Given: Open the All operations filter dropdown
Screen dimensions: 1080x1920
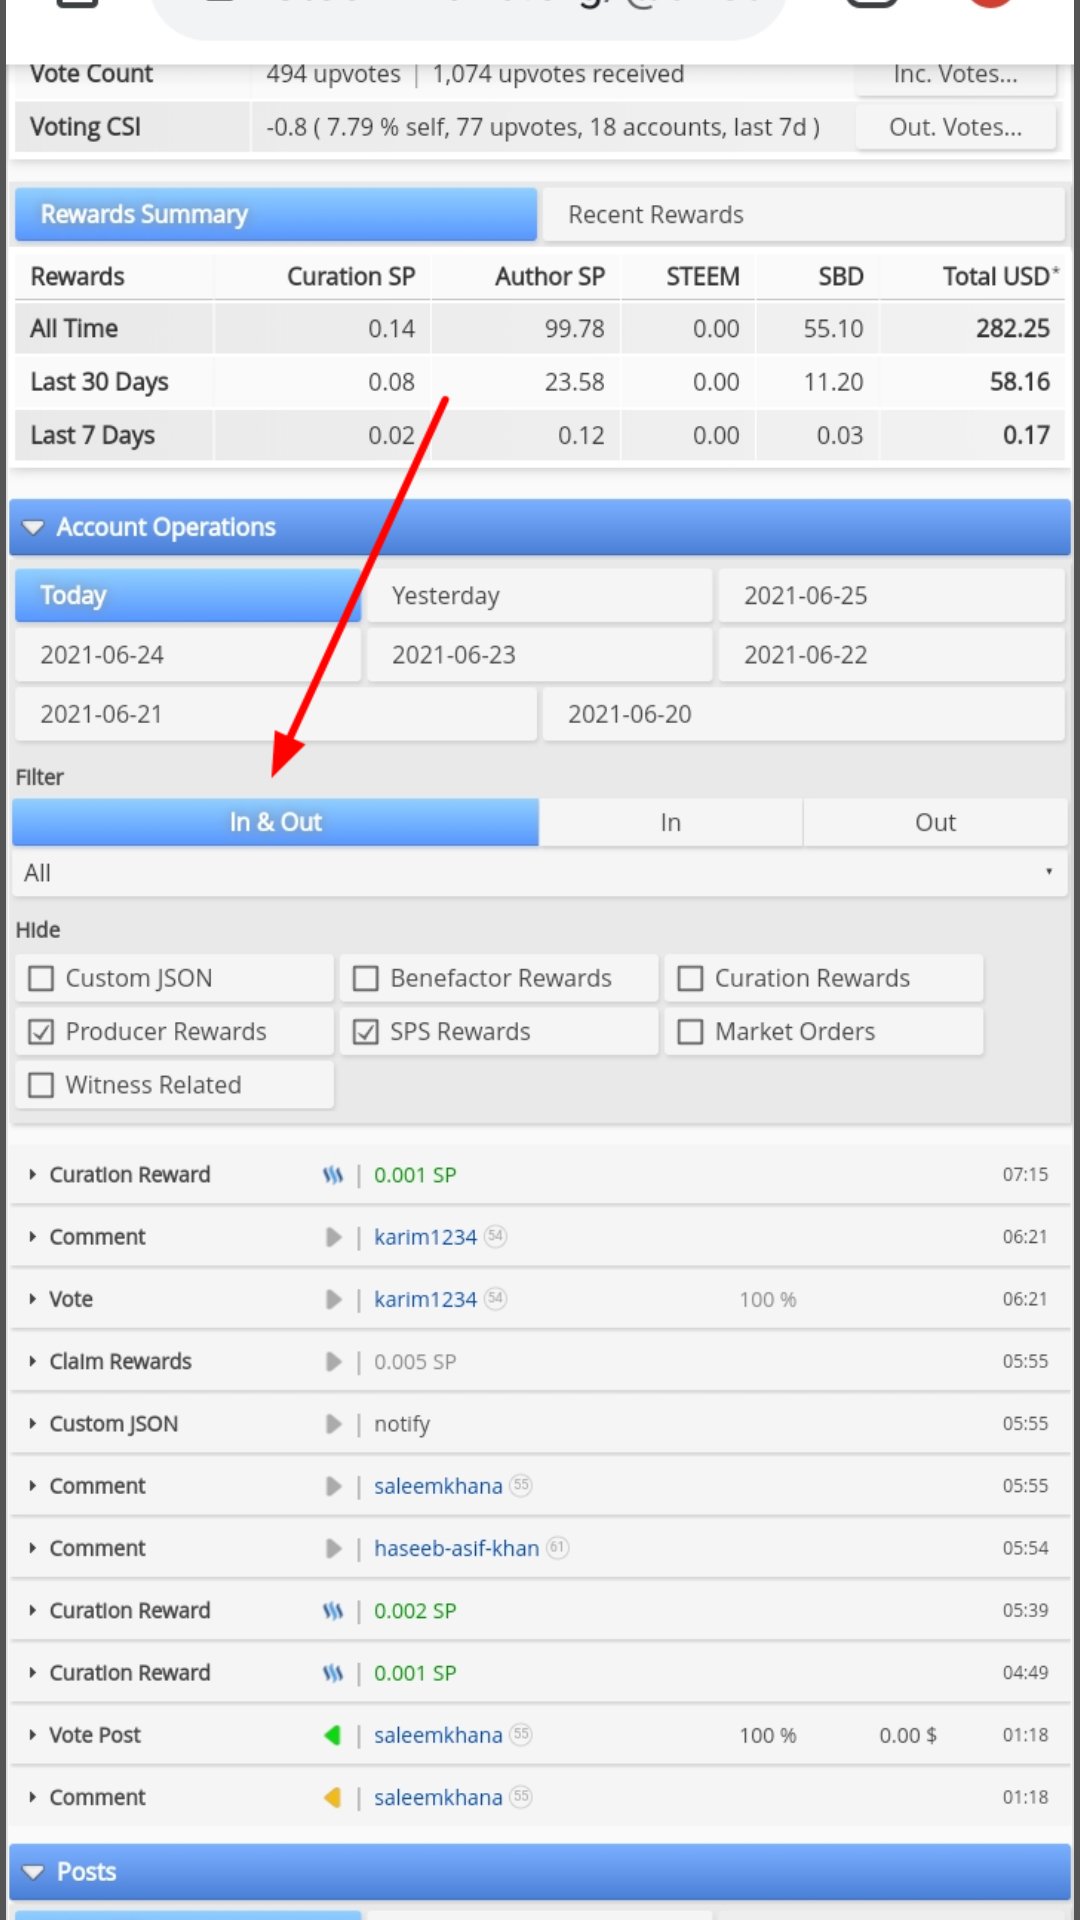Looking at the screenshot, I should (x=540, y=873).
